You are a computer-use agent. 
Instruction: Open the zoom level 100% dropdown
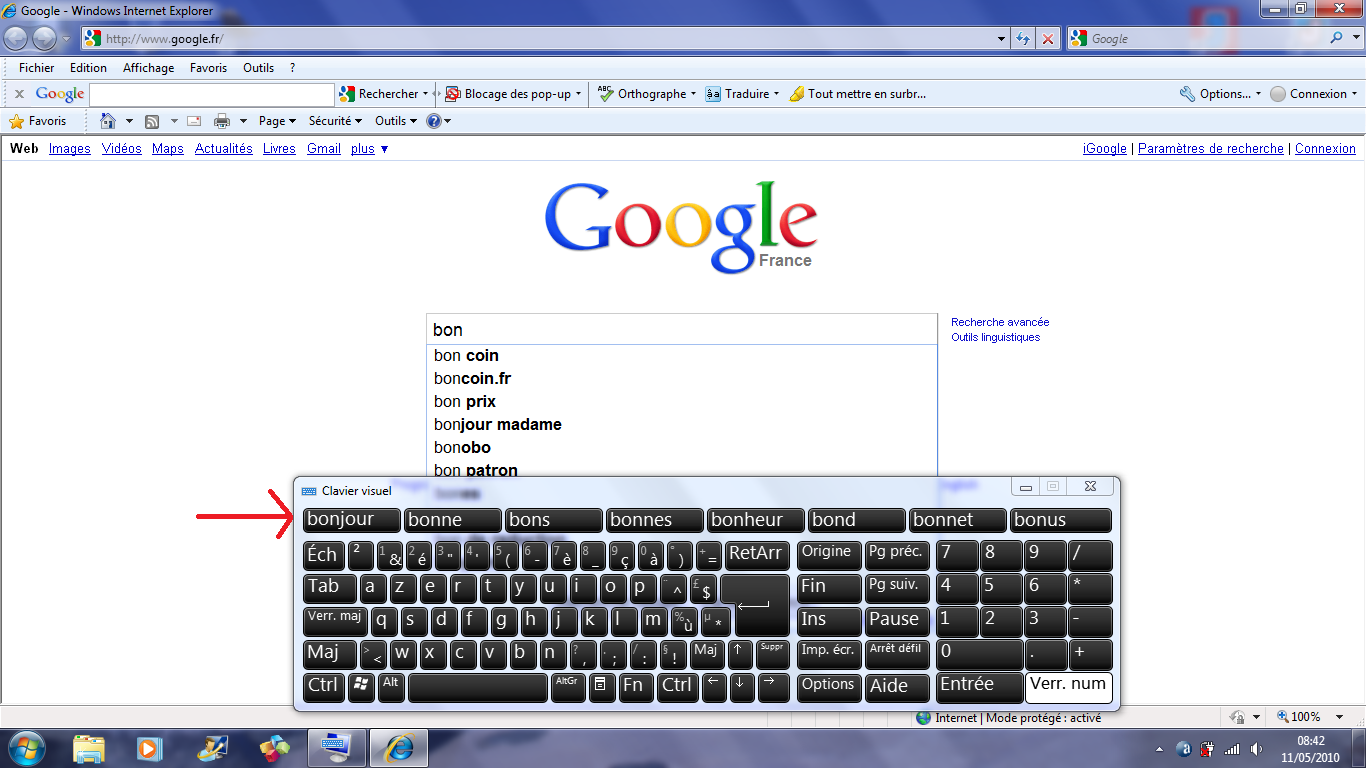1340,717
